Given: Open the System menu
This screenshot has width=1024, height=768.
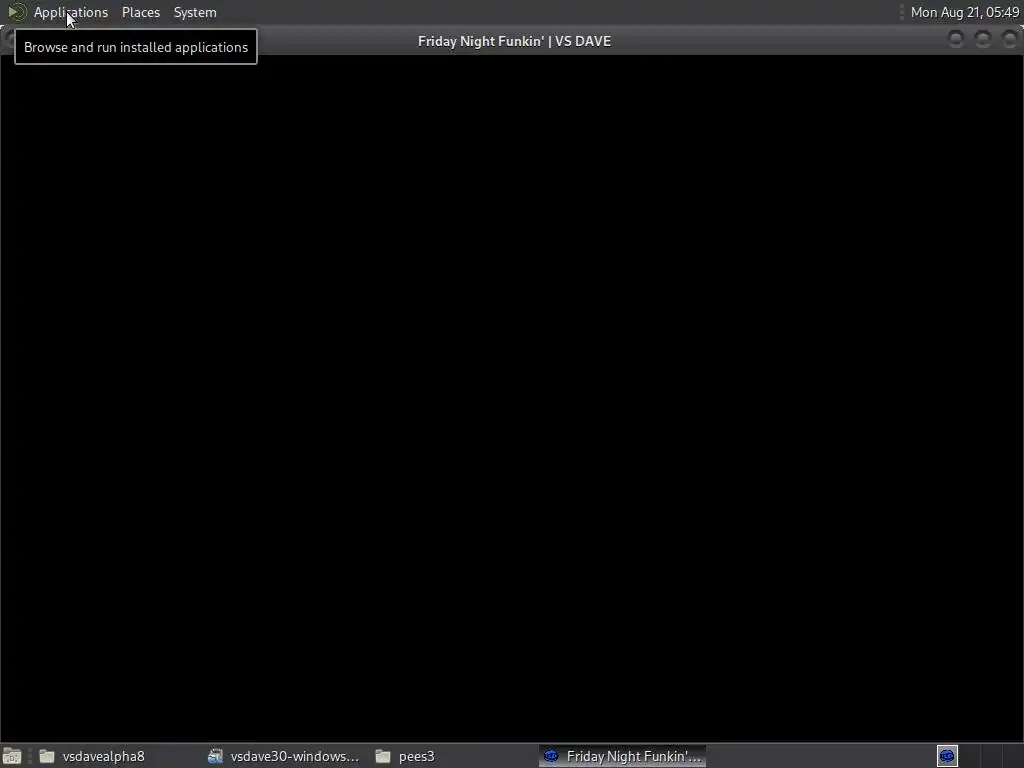Looking at the screenshot, I should point(195,12).
